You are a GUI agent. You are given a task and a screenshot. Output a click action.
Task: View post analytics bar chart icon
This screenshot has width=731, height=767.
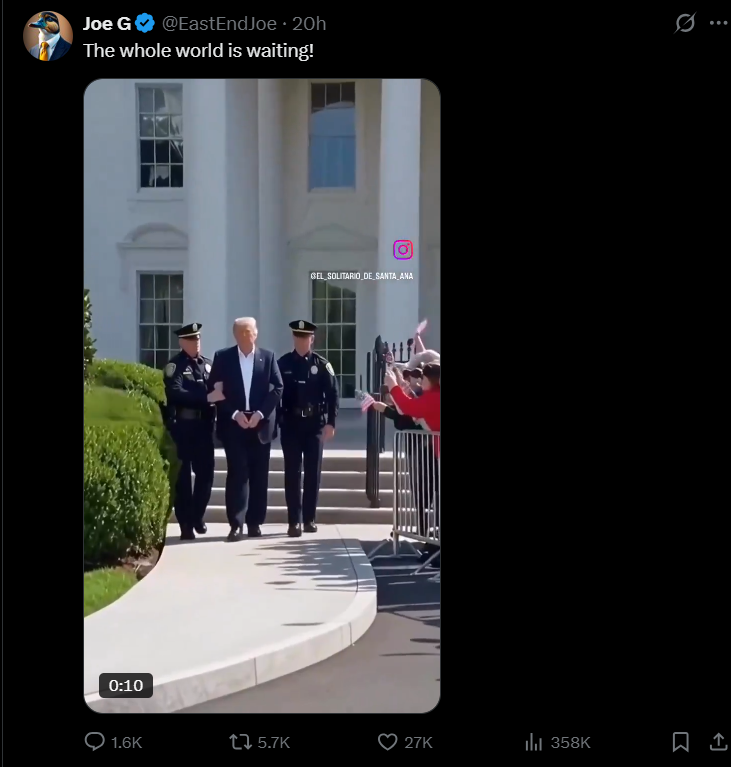pyautogui.click(x=534, y=742)
